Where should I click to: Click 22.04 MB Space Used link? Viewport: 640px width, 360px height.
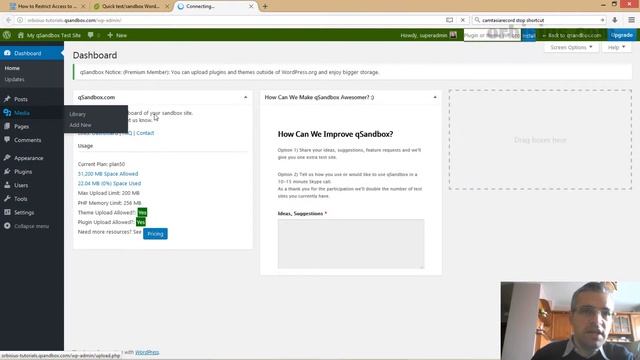pyautogui.click(x=109, y=183)
